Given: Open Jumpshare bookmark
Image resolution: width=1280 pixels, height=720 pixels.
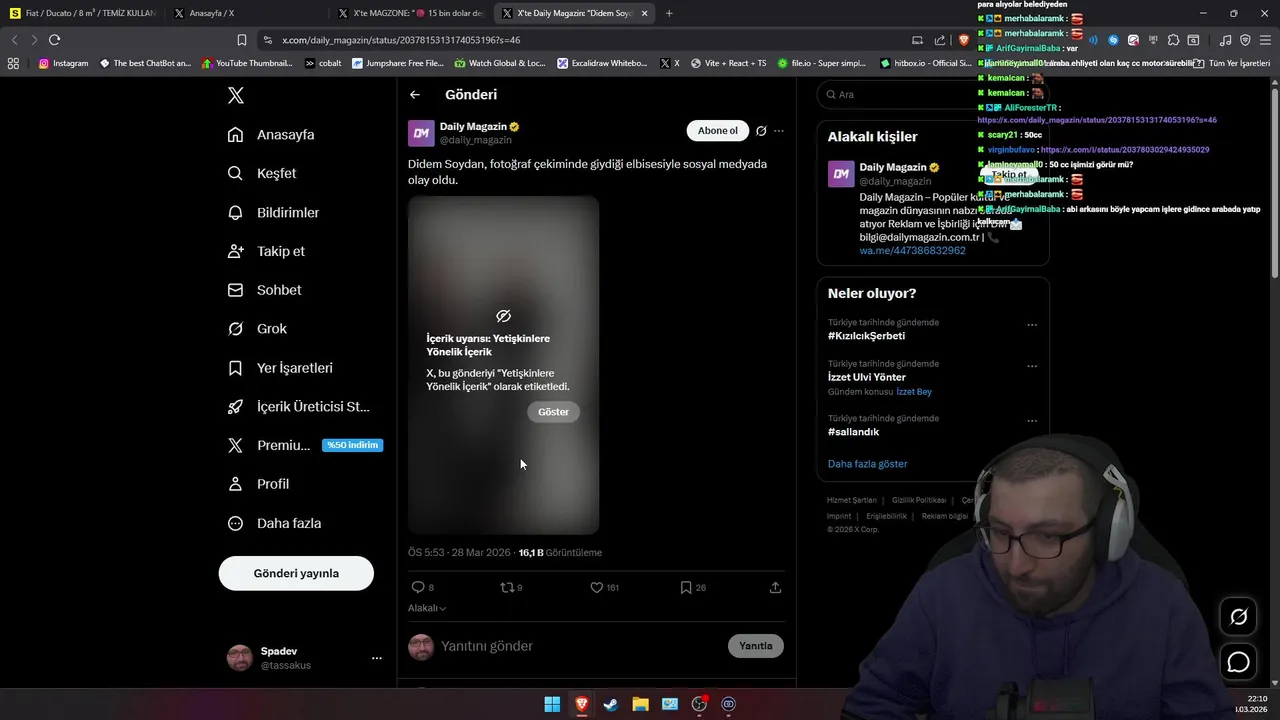Looking at the screenshot, I should 397,63.
